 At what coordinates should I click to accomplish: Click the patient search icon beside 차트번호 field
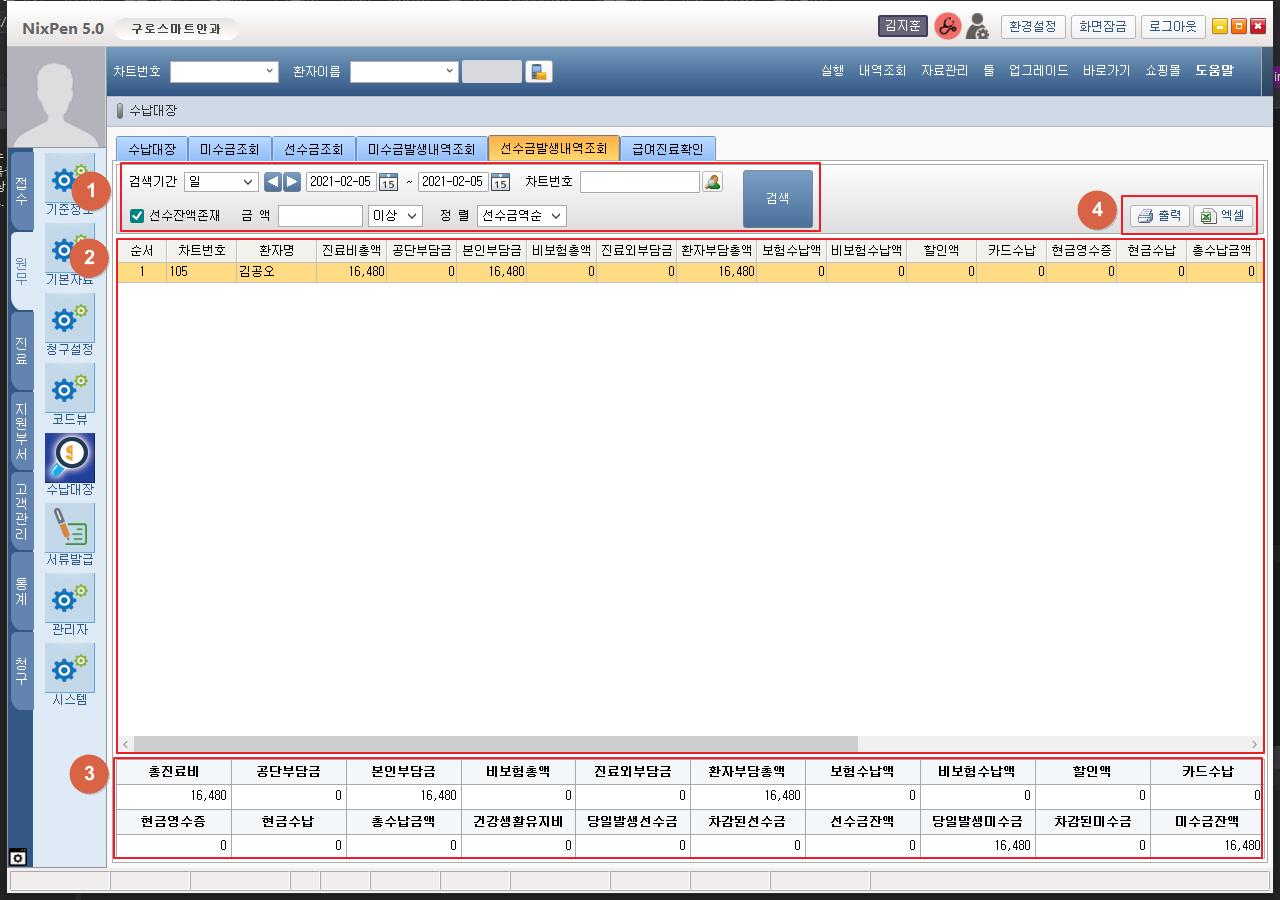[712, 182]
